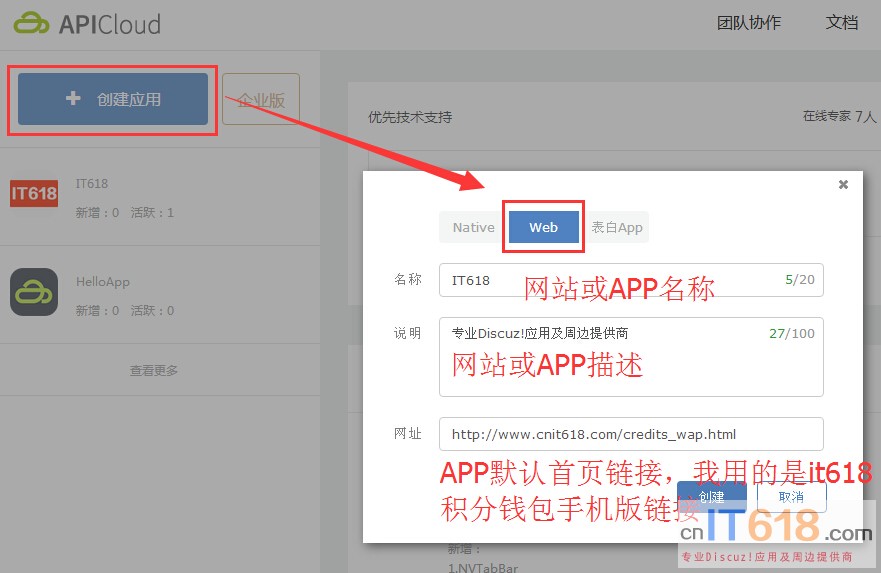Select the Web app type tab
Screen dimensions: 881x573
(x=543, y=227)
